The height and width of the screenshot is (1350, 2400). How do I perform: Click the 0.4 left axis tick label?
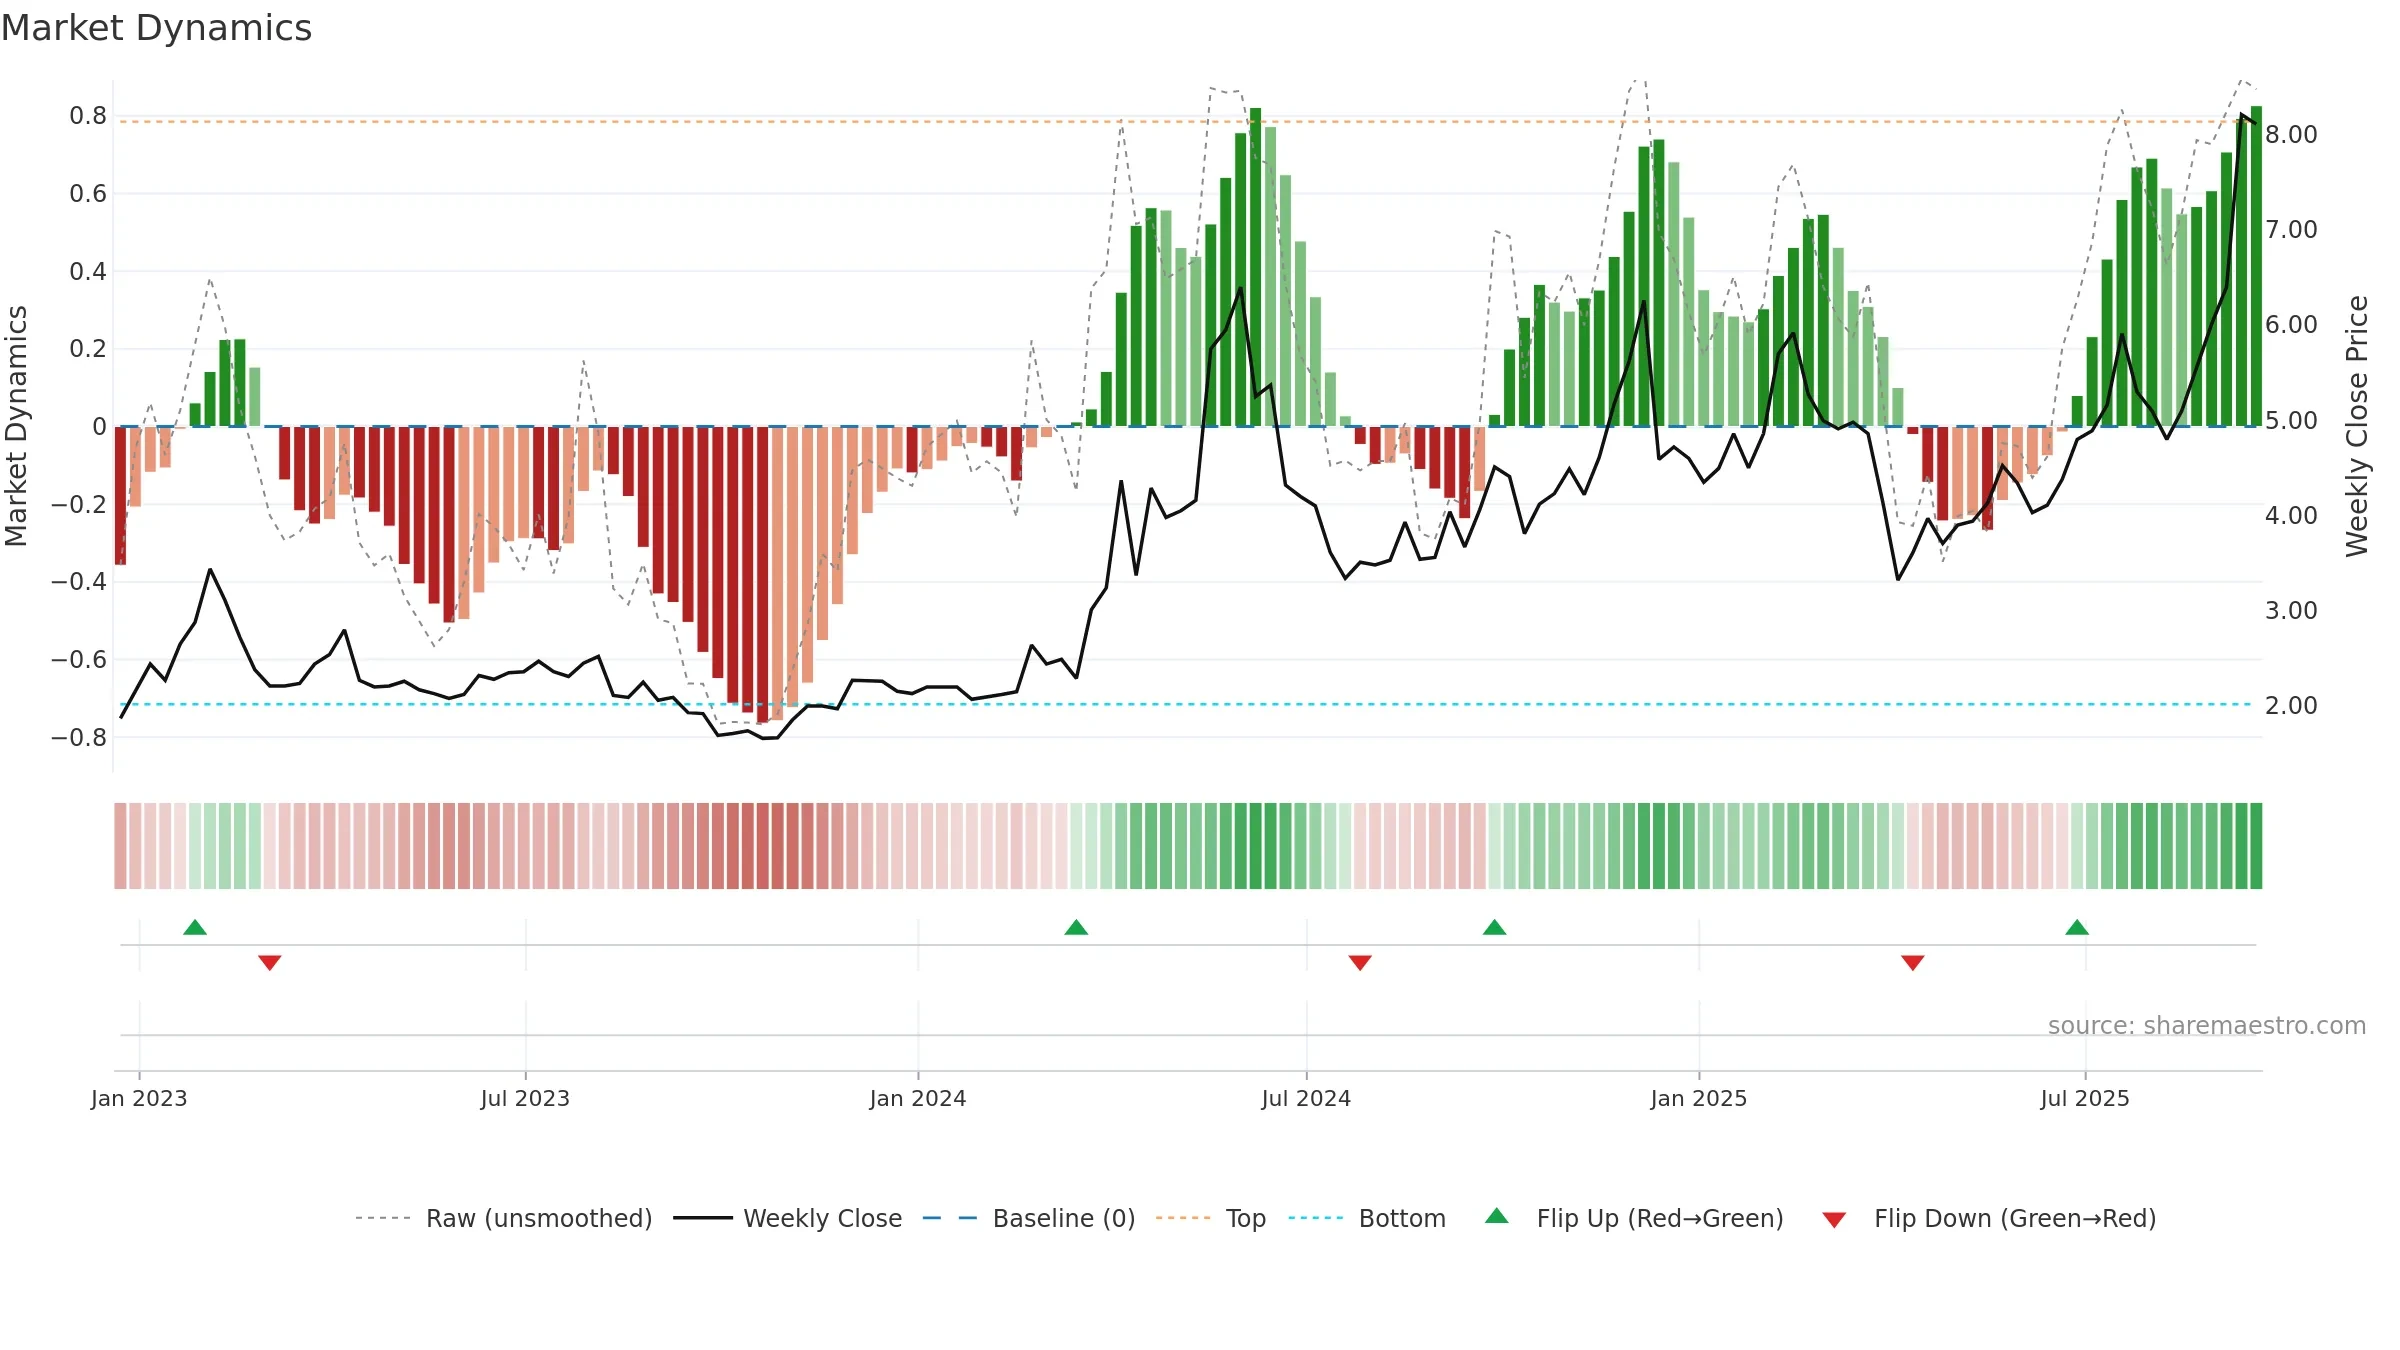(88, 272)
